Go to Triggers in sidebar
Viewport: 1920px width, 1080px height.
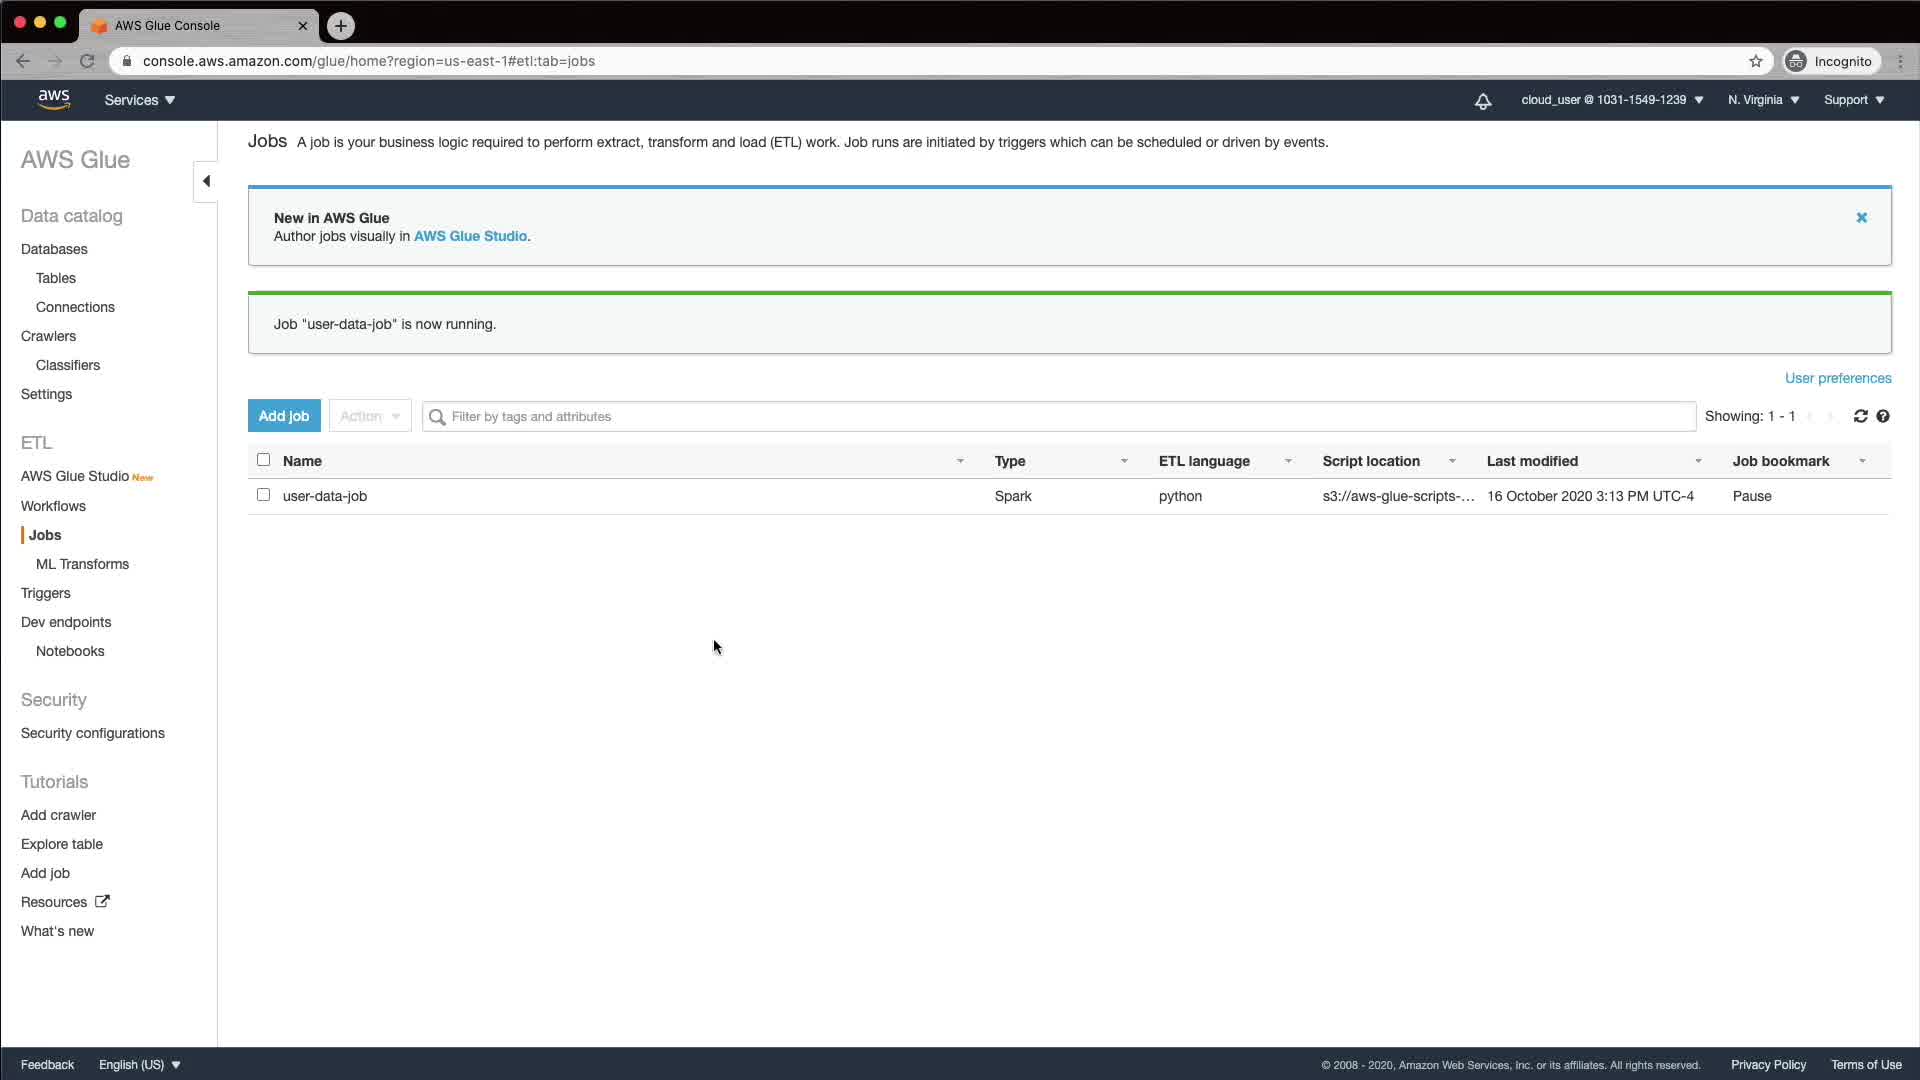[x=46, y=593]
